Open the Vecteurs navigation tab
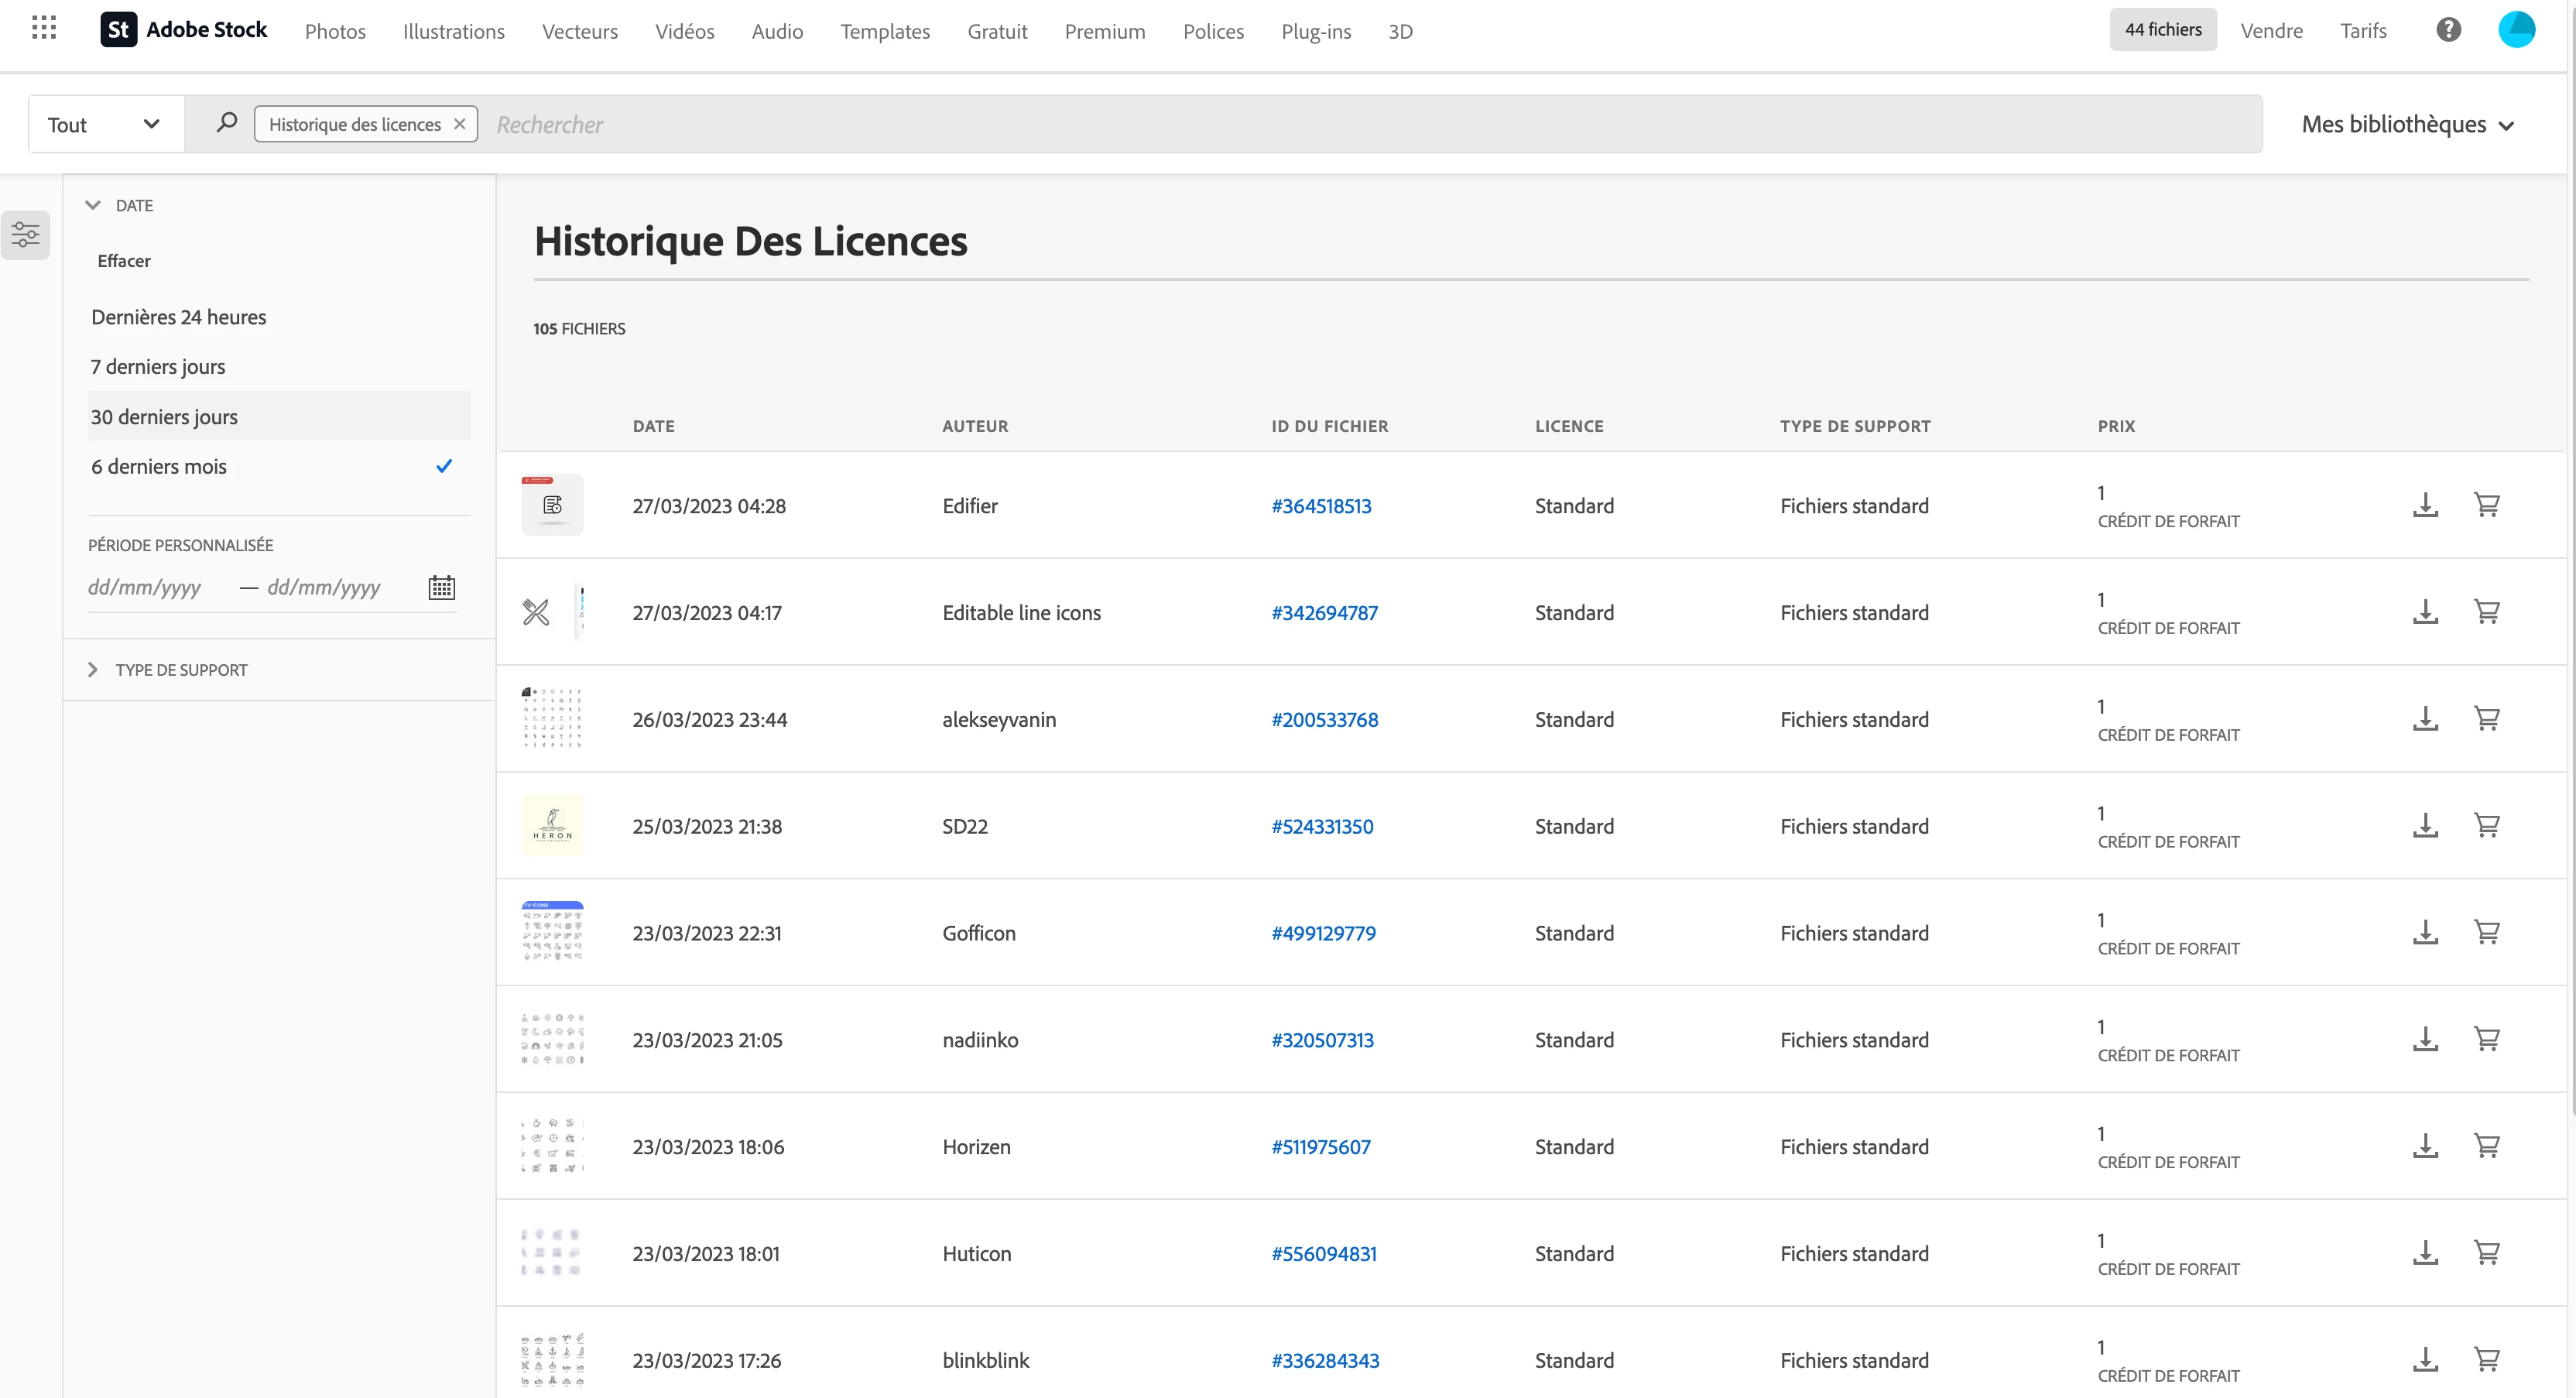The width and height of the screenshot is (2576, 1398). click(580, 31)
